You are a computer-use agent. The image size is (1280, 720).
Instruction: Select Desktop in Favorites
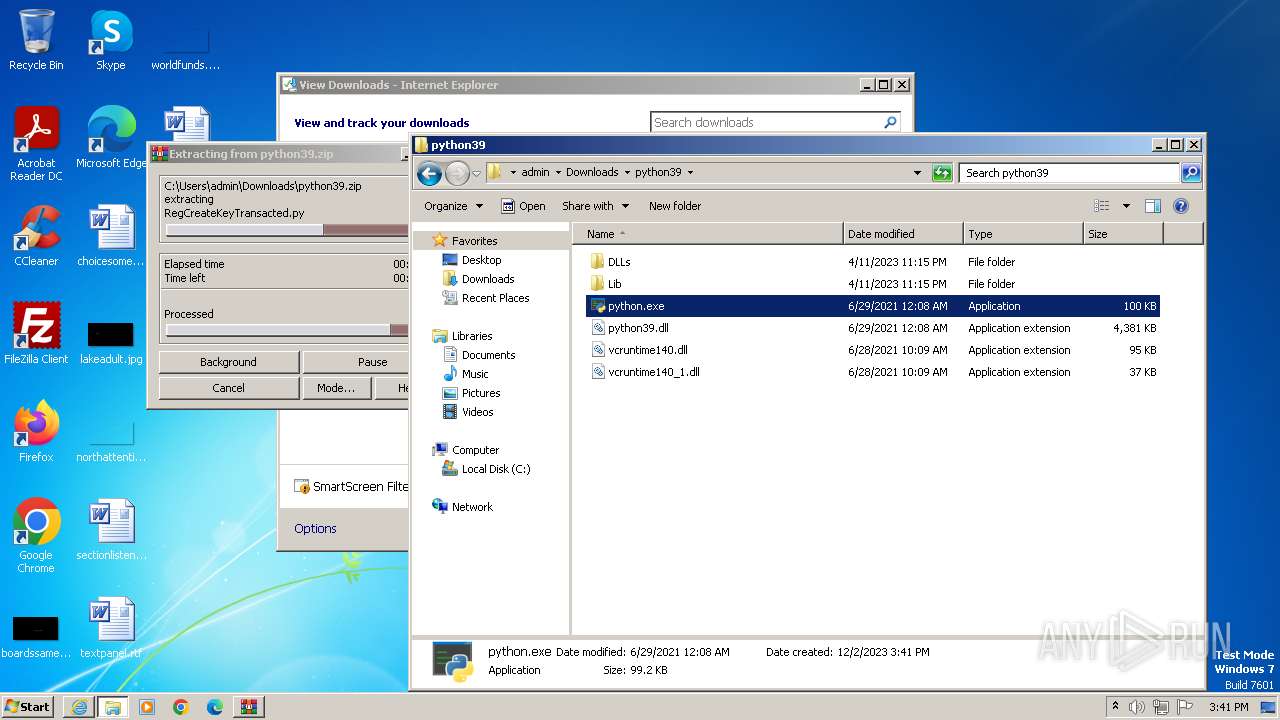[x=481, y=260]
